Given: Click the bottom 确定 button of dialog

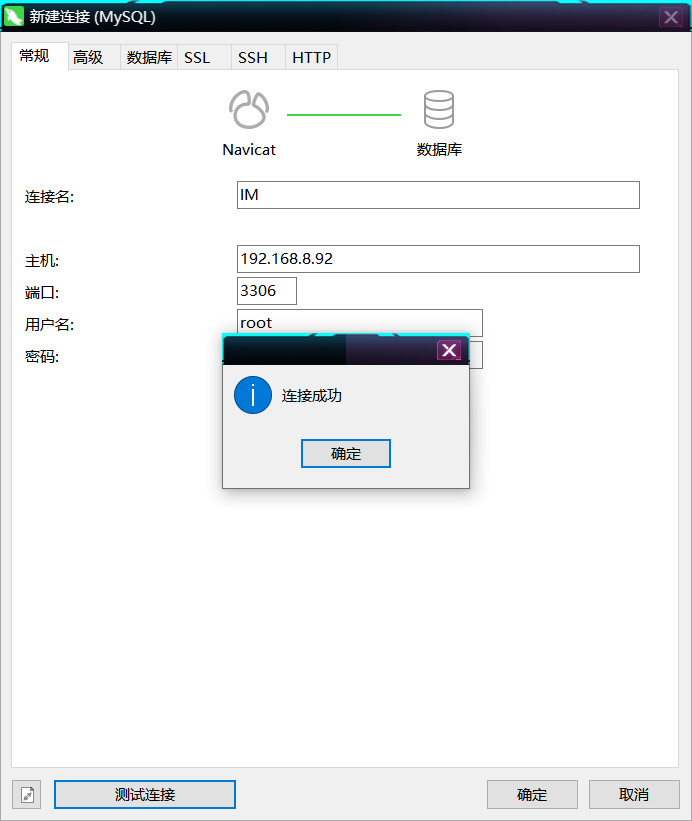Looking at the screenshot, I should click(x=532, y=794).
